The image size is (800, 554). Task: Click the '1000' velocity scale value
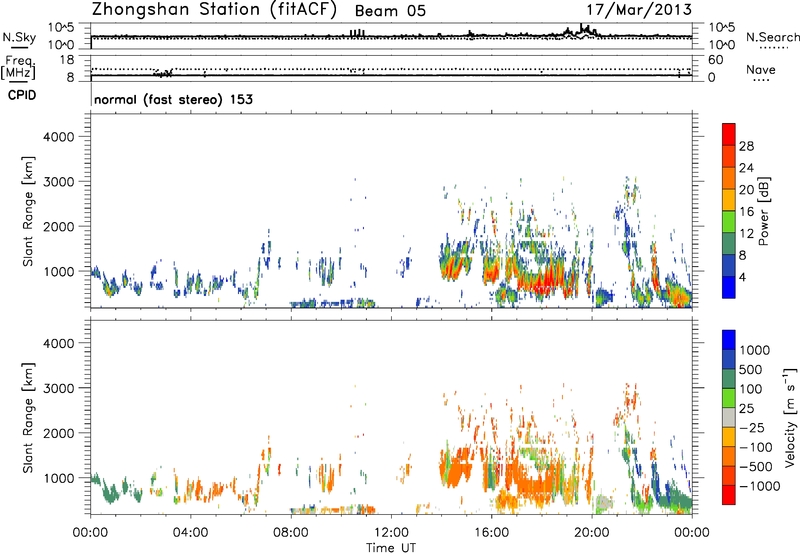point(755,350)
